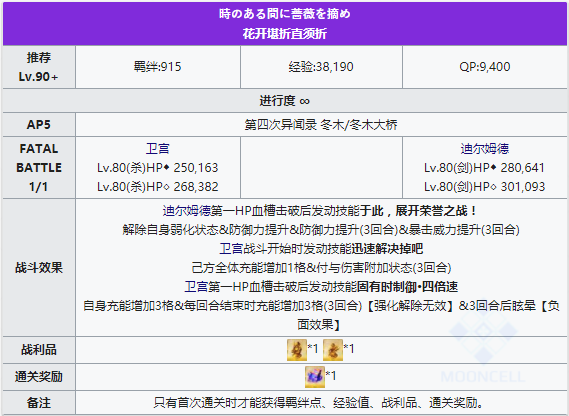The image size is (569, 416).
Task: Click the first gold loot item icon
Action: [296, 350]
